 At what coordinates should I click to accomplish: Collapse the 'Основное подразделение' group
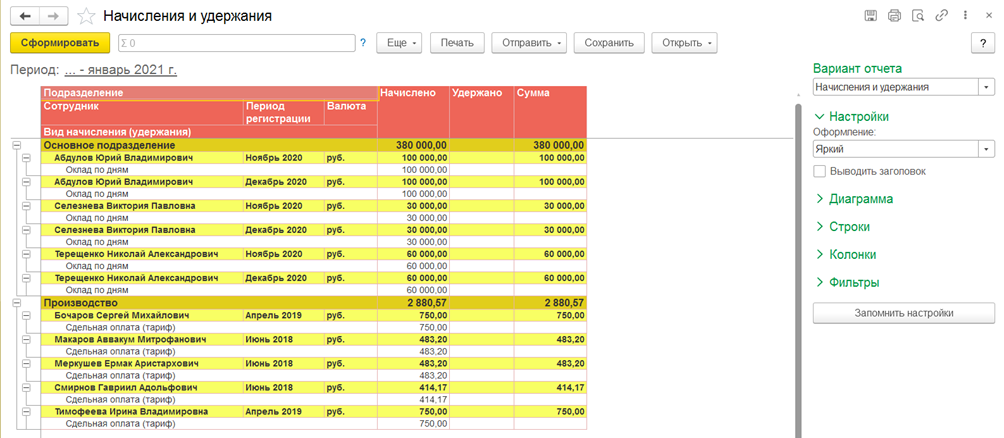[x=16, y=145]
